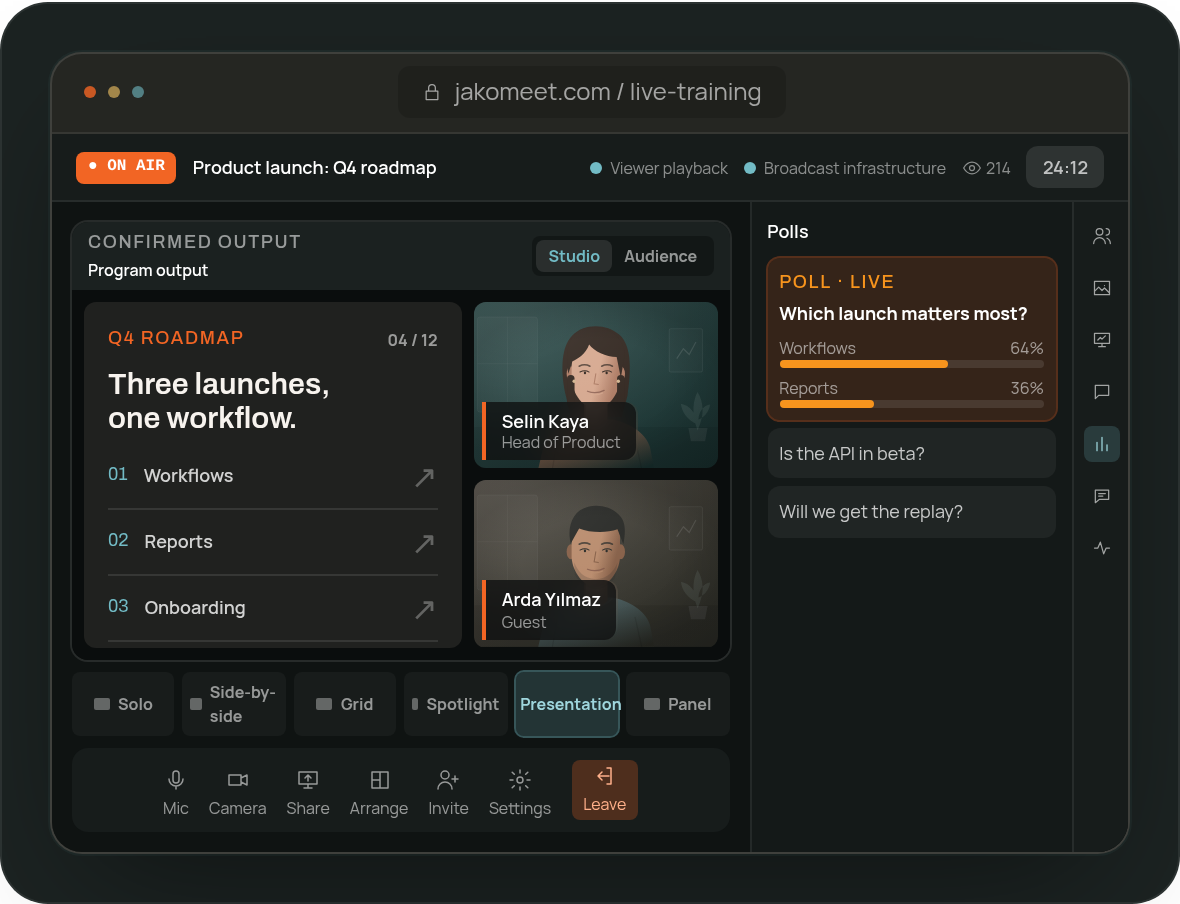Screen dimensions: 1180x904
Task: Click the viewer count eye icon
Action: pos(972,168)
